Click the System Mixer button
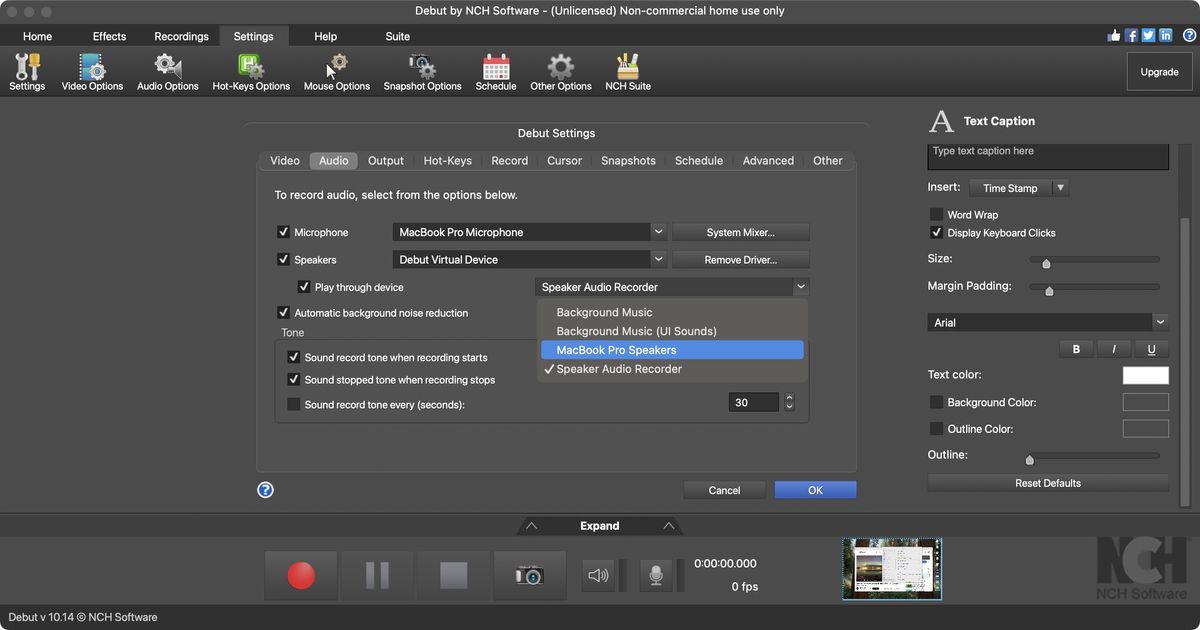Screen dimensions: 1200x630 [x=740, y=231]
